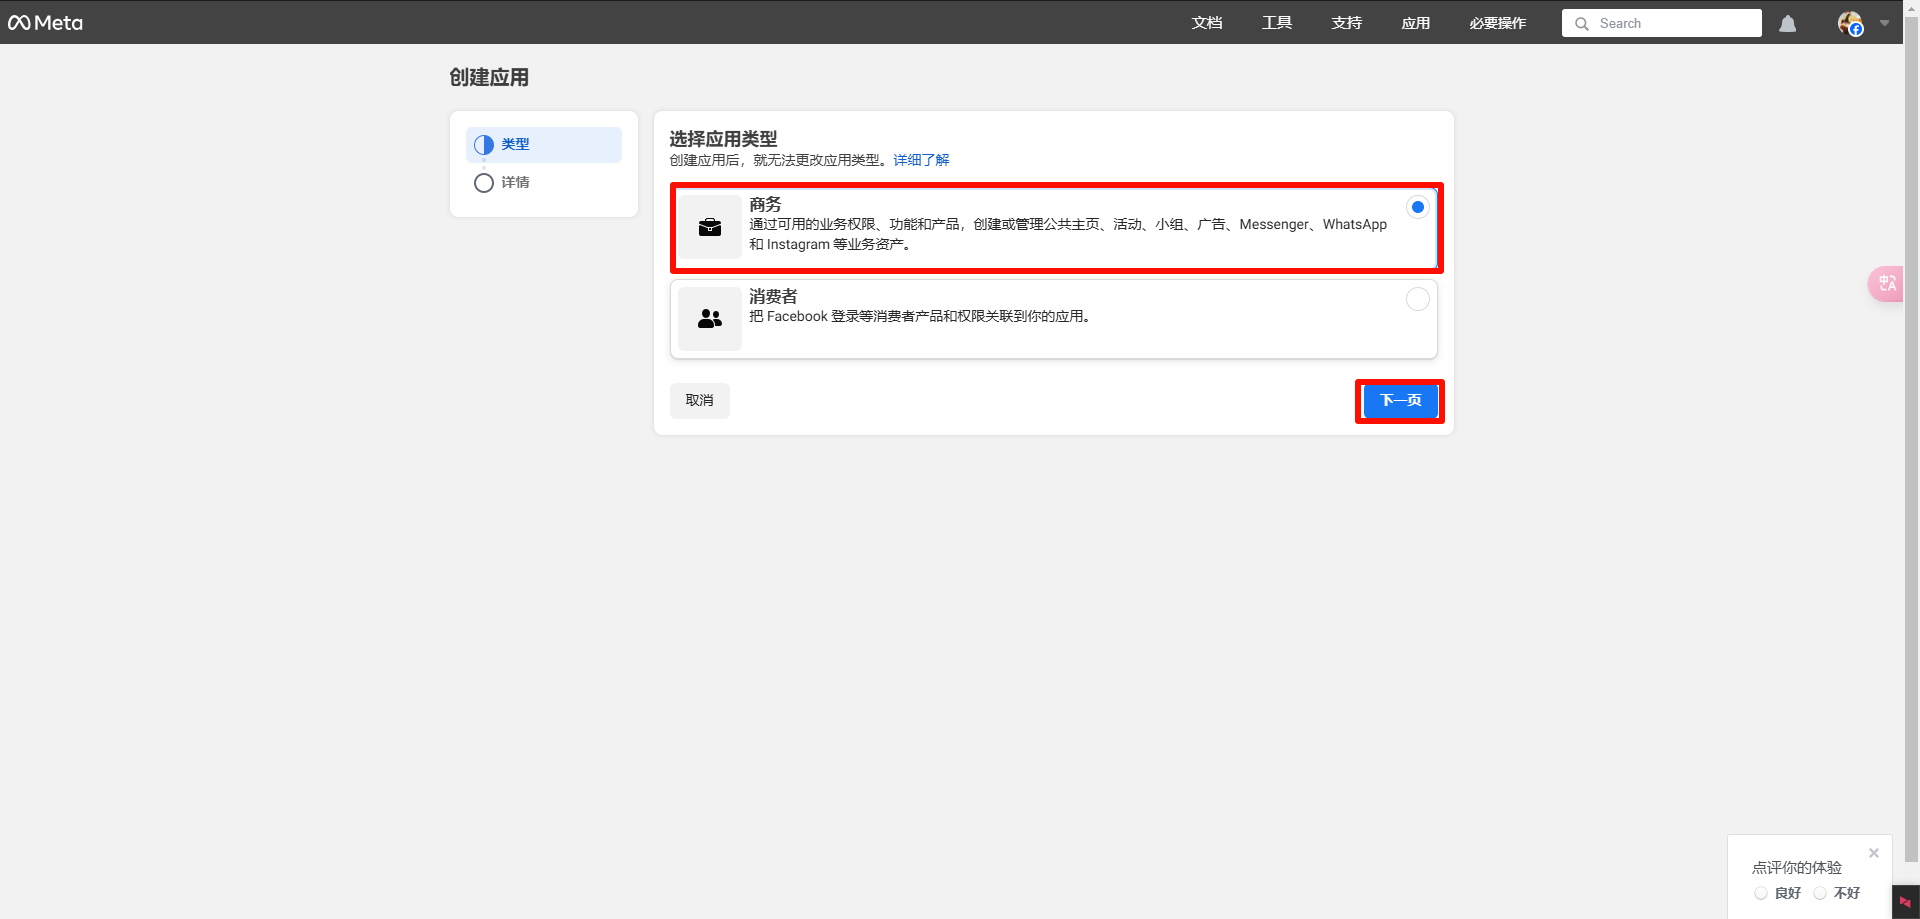This screenshot has height=919, width=1920.
Task: Open the notifications bell
Action: (x=1788, y=23)
